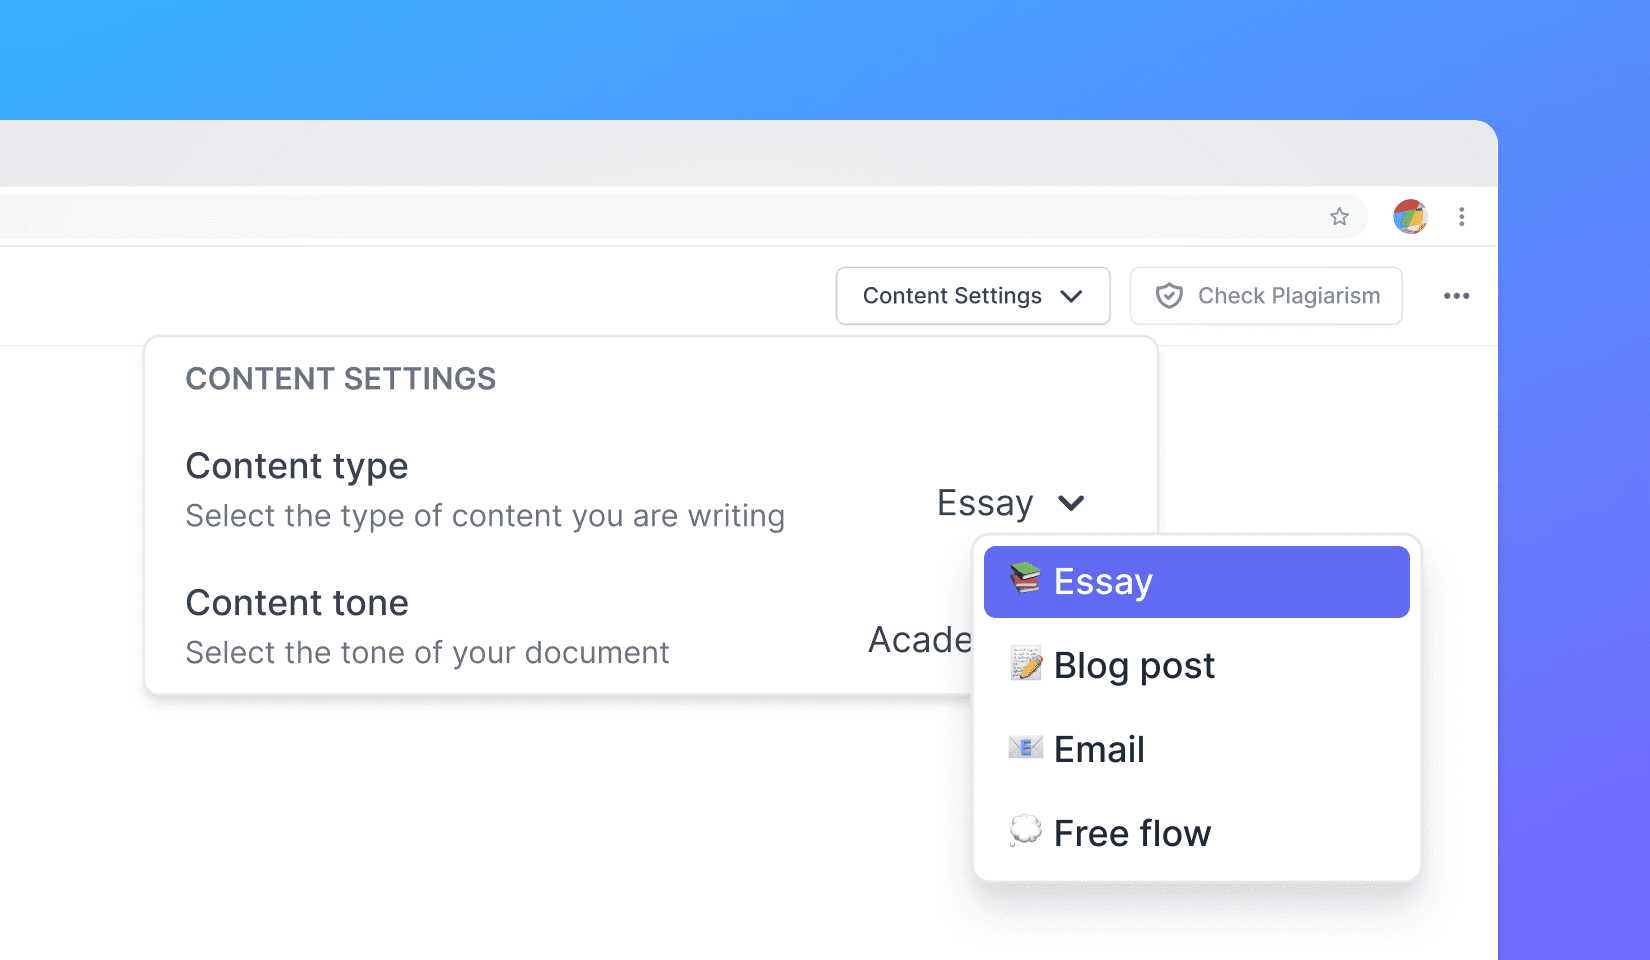
Task: Open the horizontal ellipsis more options menu
Action: point(1456,296)
